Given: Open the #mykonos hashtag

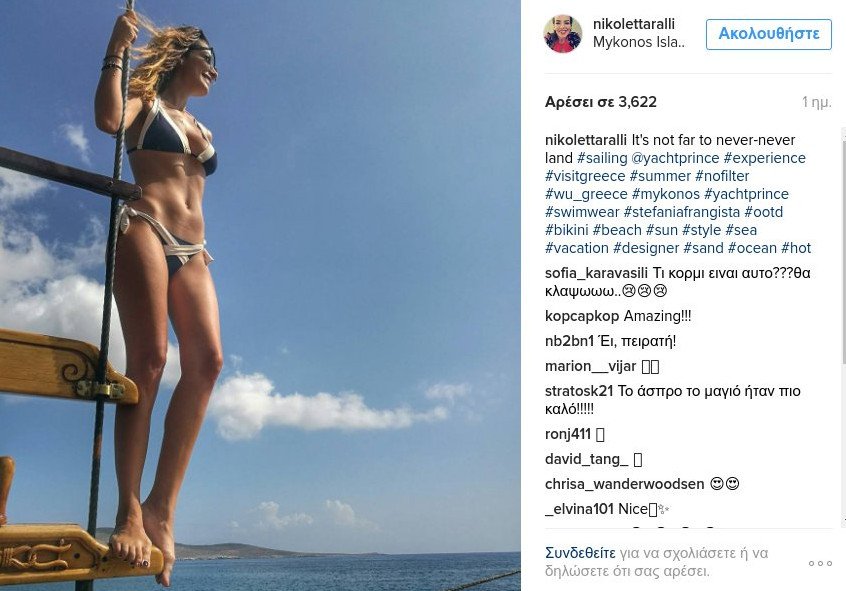Looking at the screenshot, I should [666, 194].
